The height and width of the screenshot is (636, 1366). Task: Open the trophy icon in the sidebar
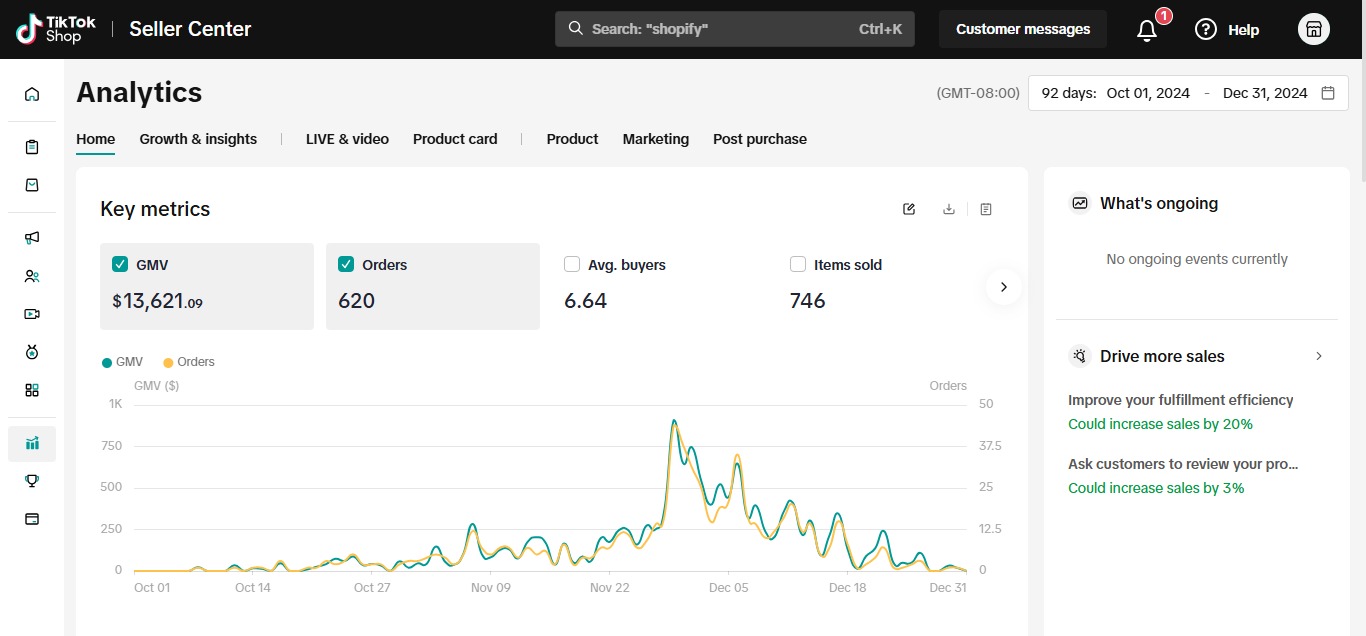coord(32,481)
